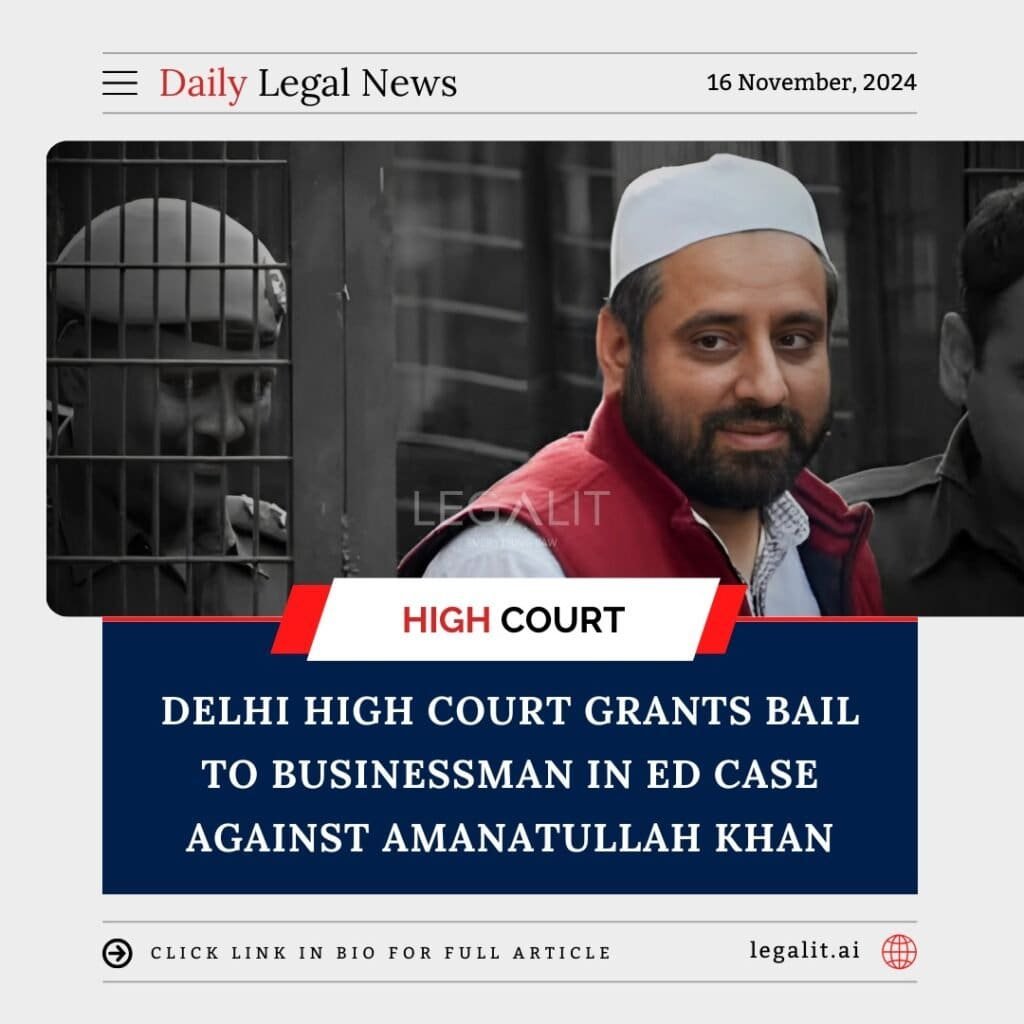Click the left red slanted accent shape
The height and width of the screenshot is (1024, 1024).
(x=301, y=619)
